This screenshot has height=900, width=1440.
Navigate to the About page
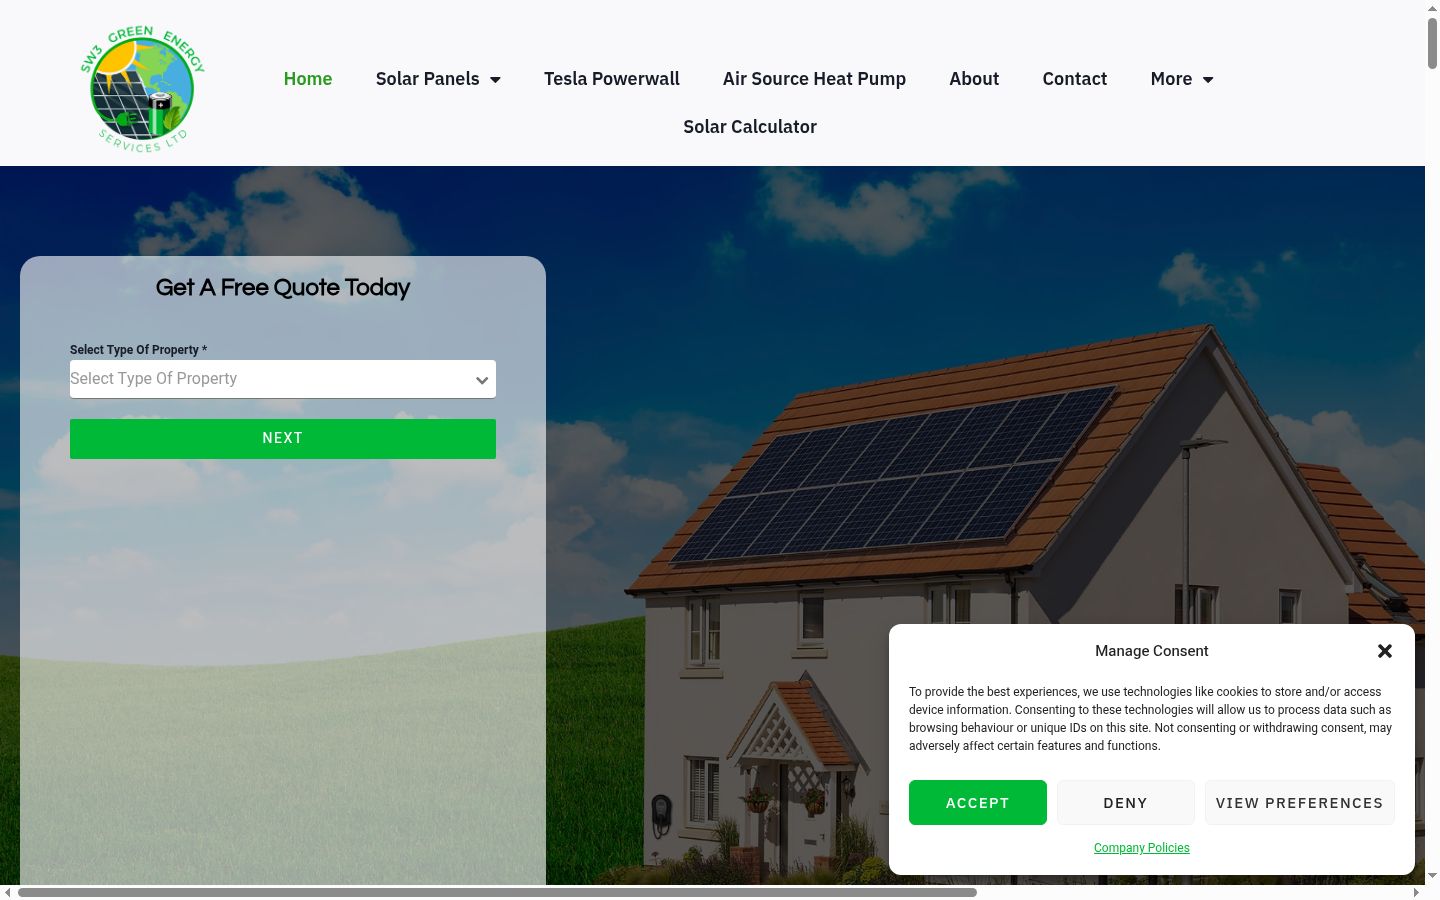click(x=974, y=79)
